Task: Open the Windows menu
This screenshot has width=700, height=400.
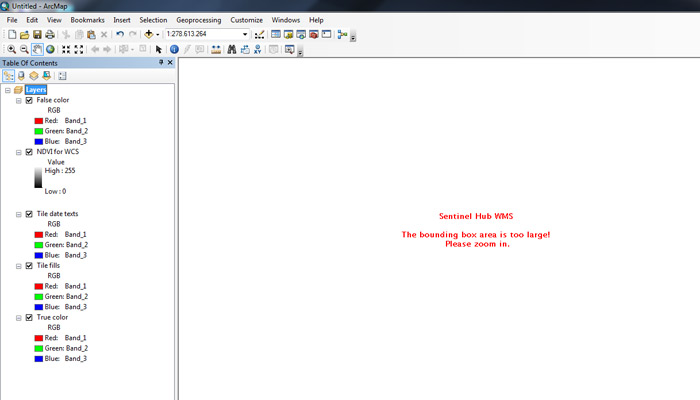Action: 286,20
